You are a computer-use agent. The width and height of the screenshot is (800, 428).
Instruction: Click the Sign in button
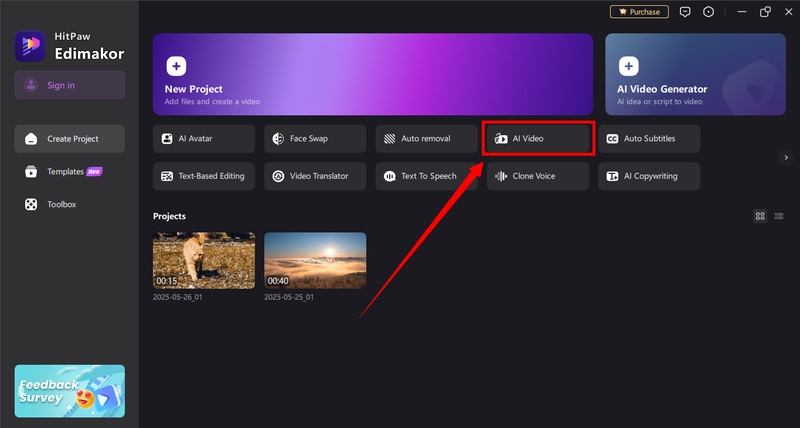(69, 85)
